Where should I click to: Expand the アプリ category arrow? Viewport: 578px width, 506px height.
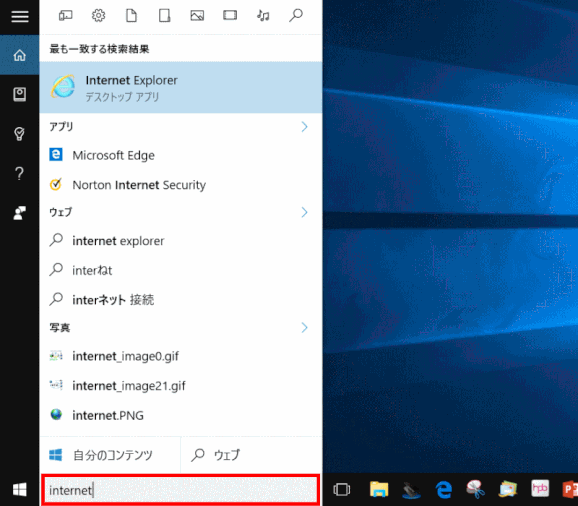point(304,127)
